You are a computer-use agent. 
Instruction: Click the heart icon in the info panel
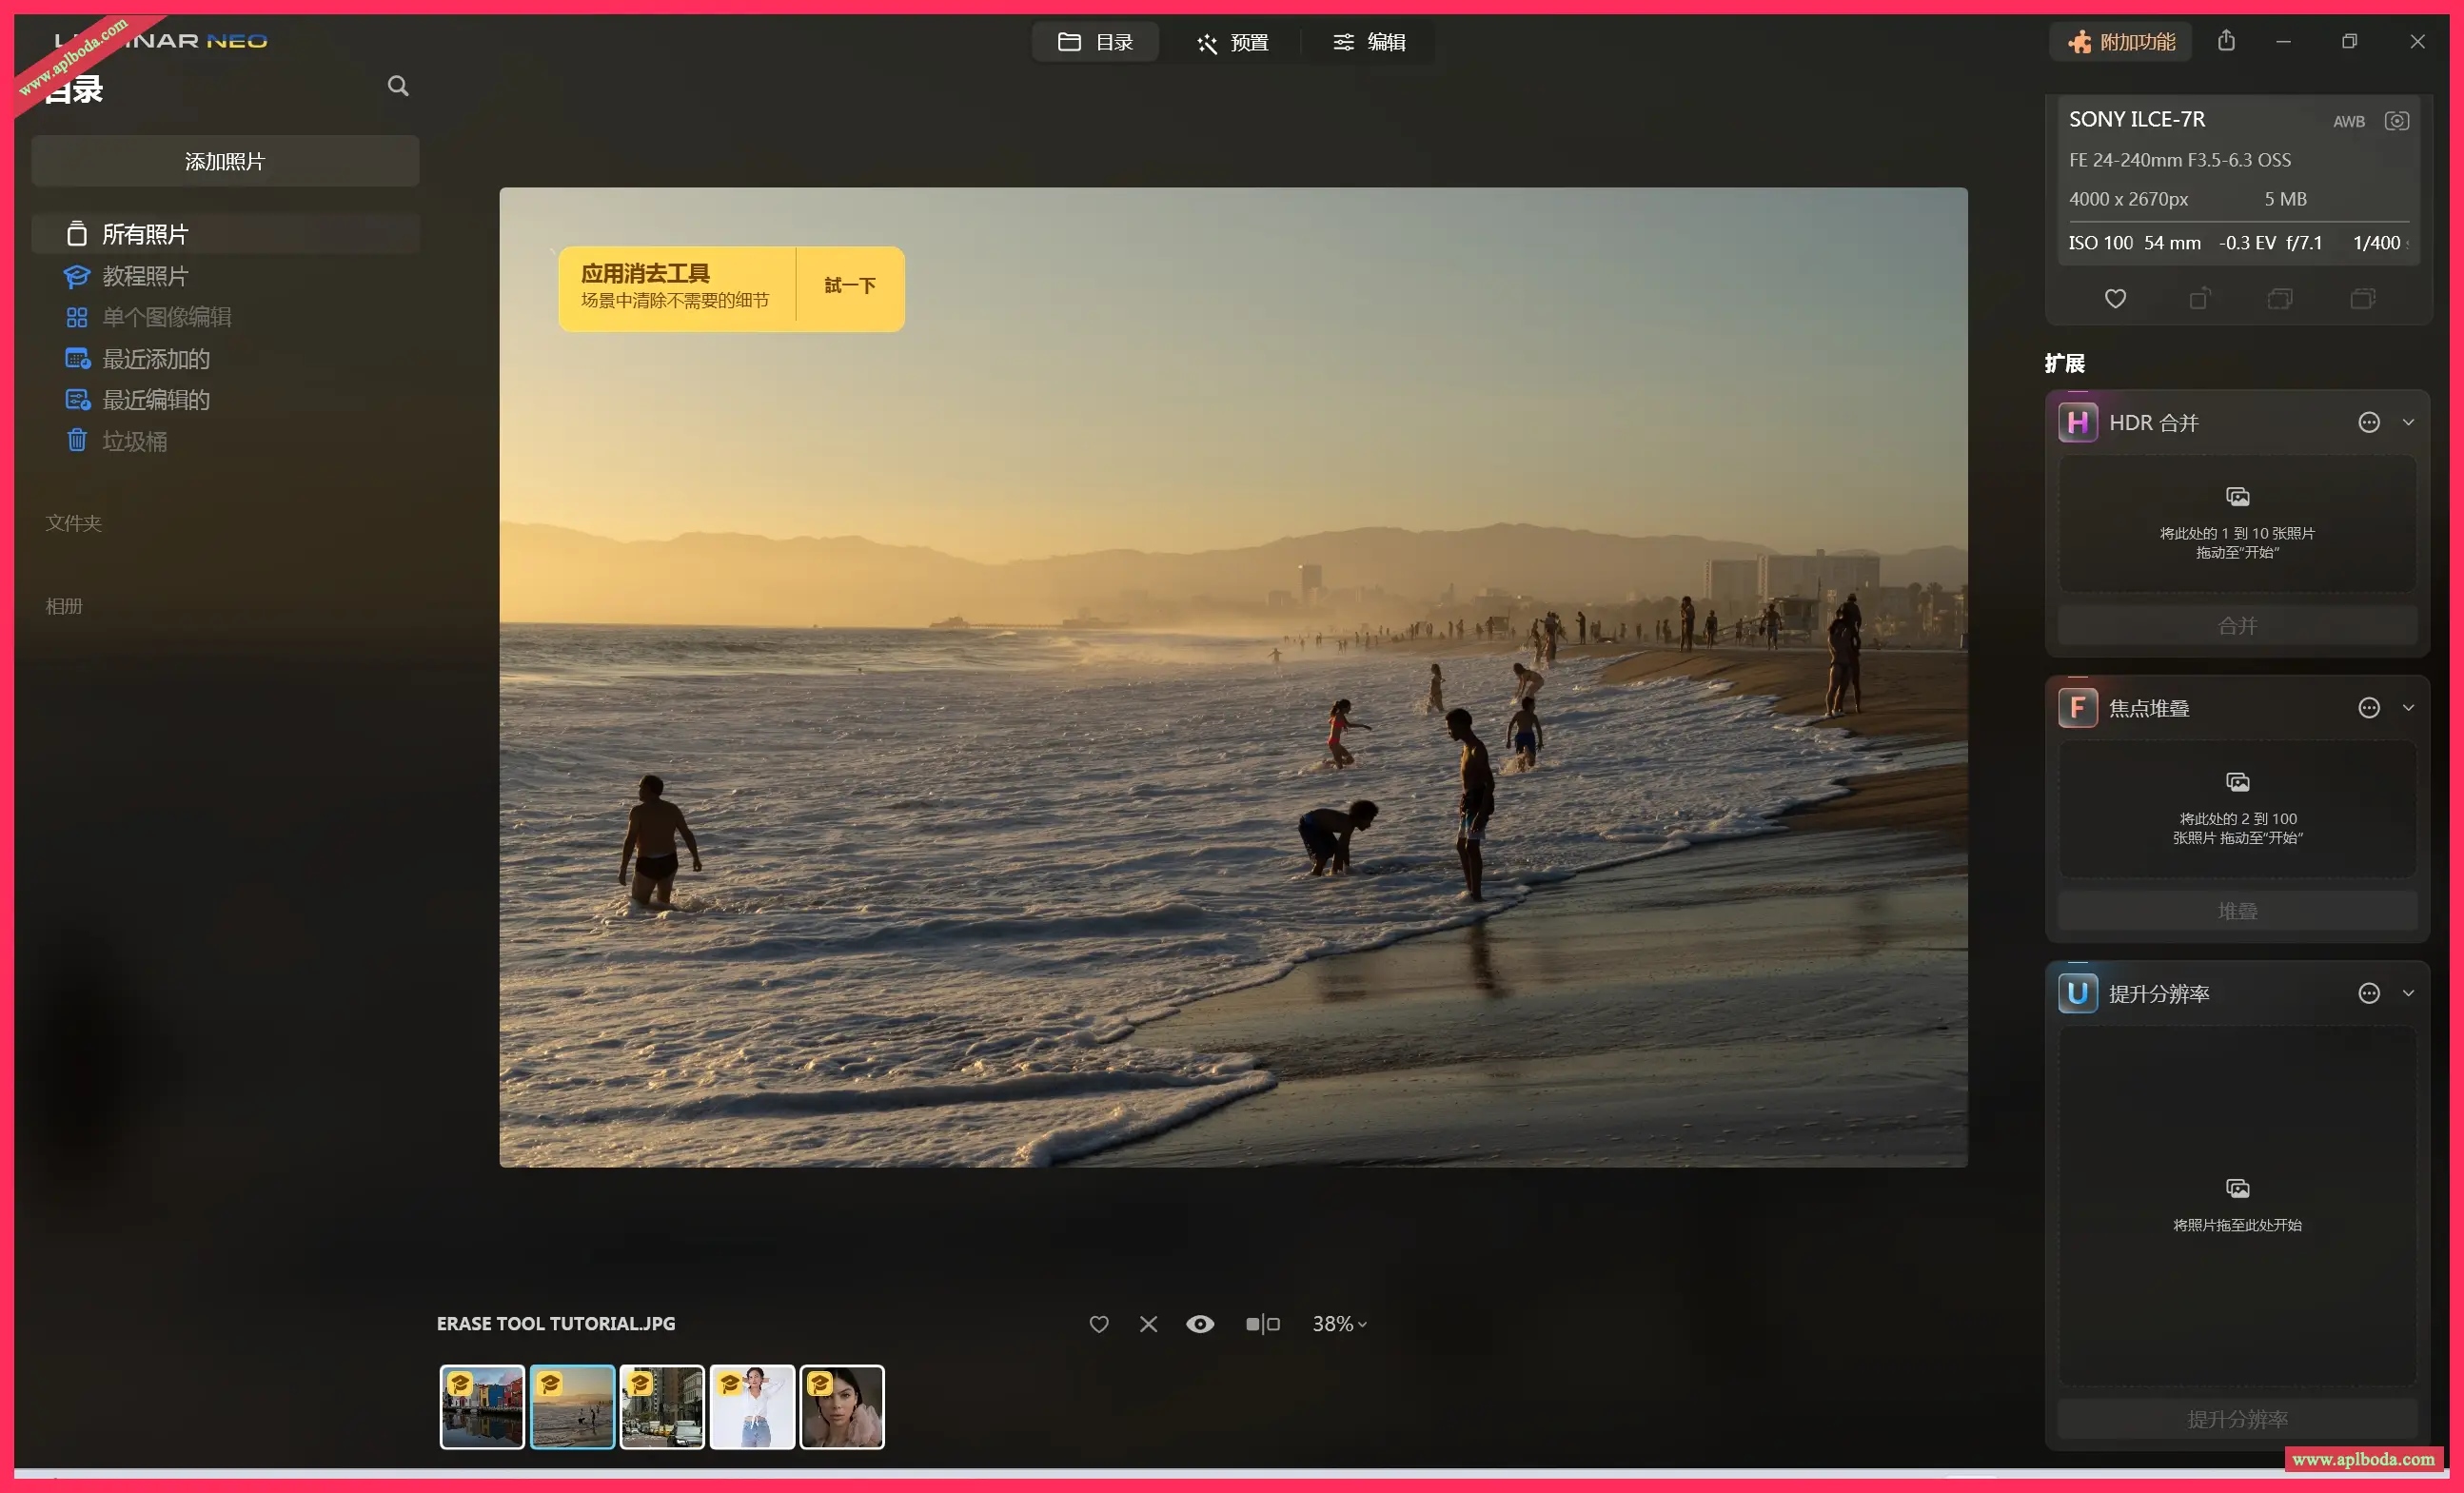click(2115, 298)
